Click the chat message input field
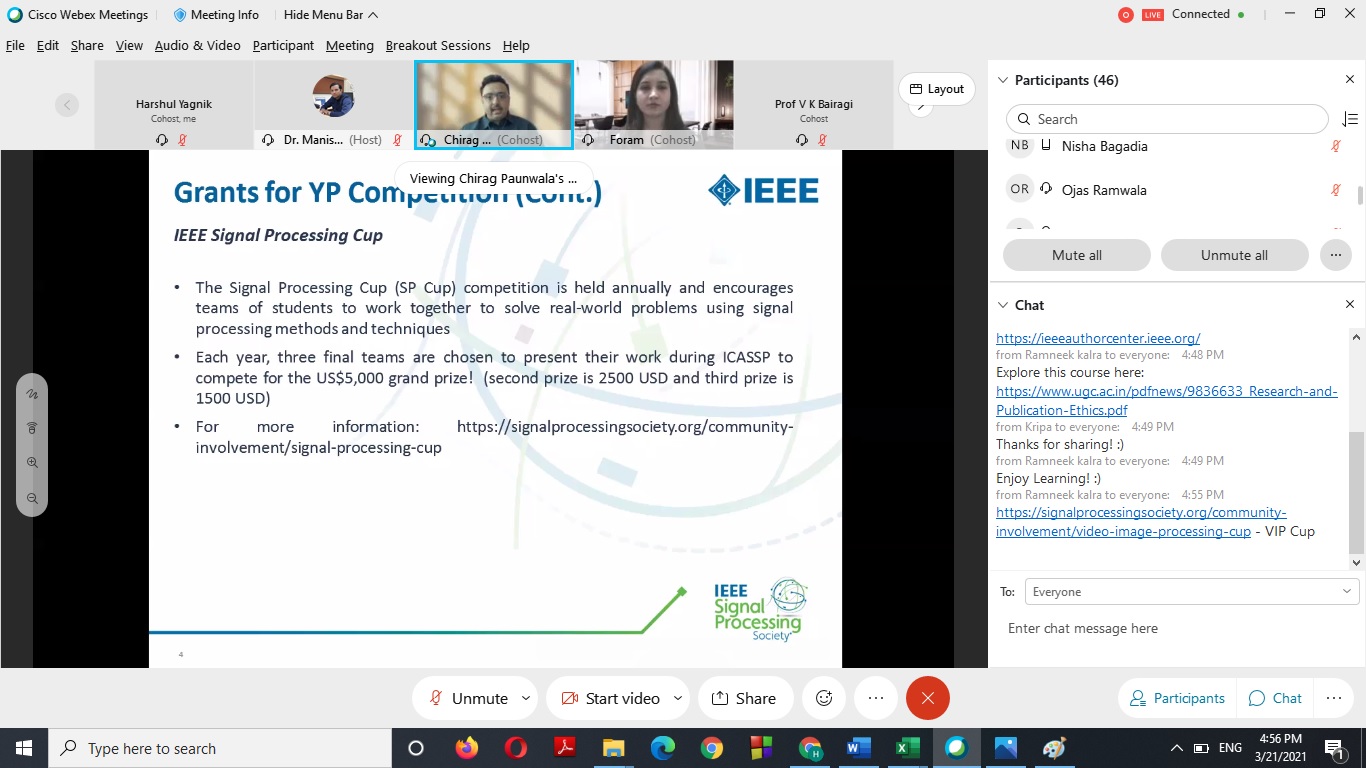The height and width of the screenshot is (768, 1366). (1175, 629)
